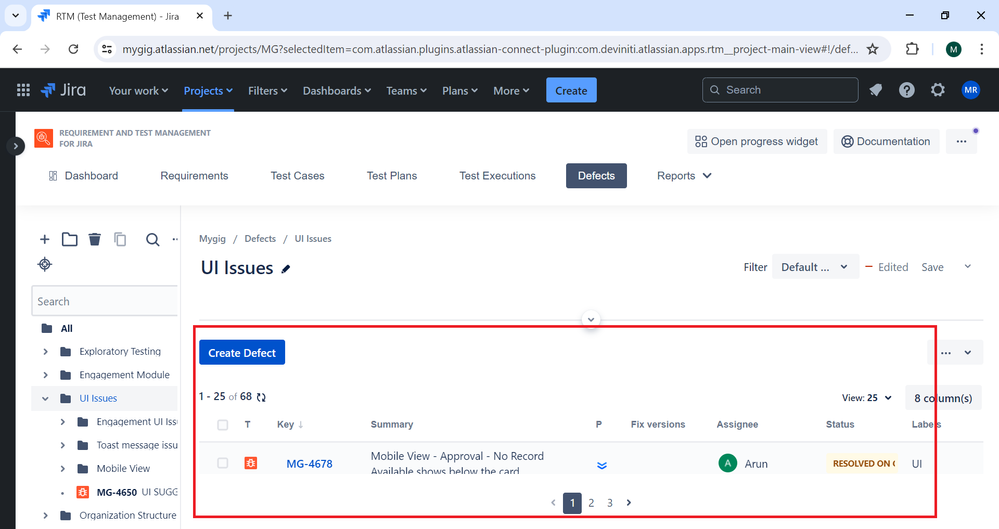Screen dimensions: 999x529
Task: Select all defects header checkbox
Action: click(222, 424)
